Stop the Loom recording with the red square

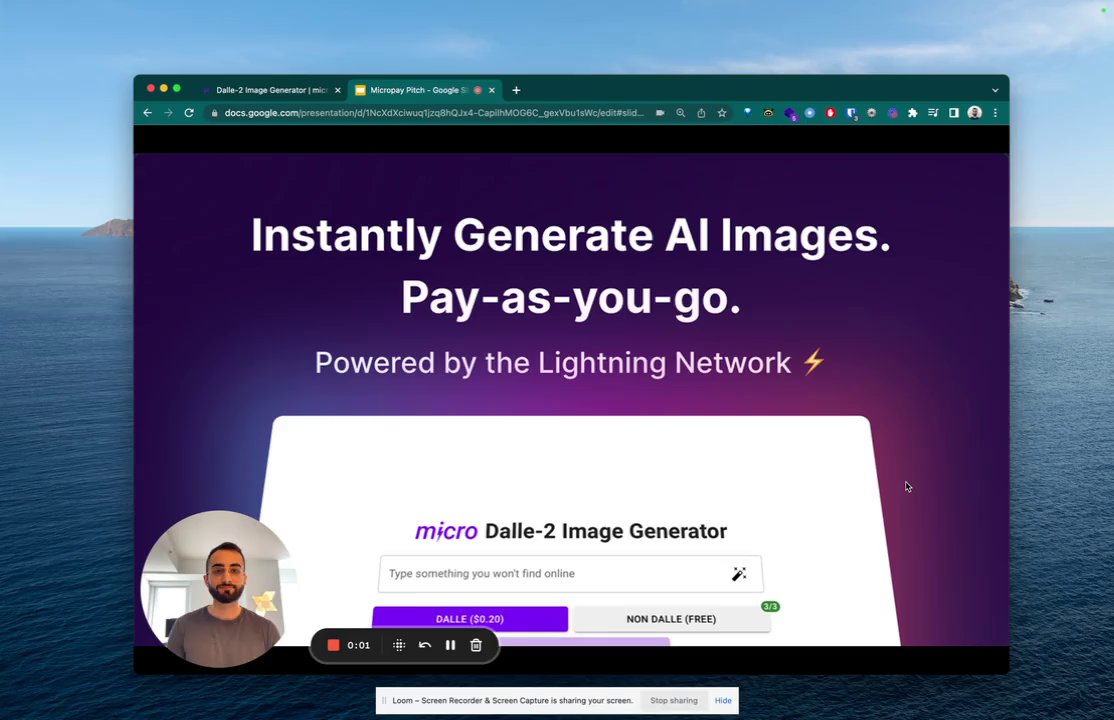click(333, 645)
